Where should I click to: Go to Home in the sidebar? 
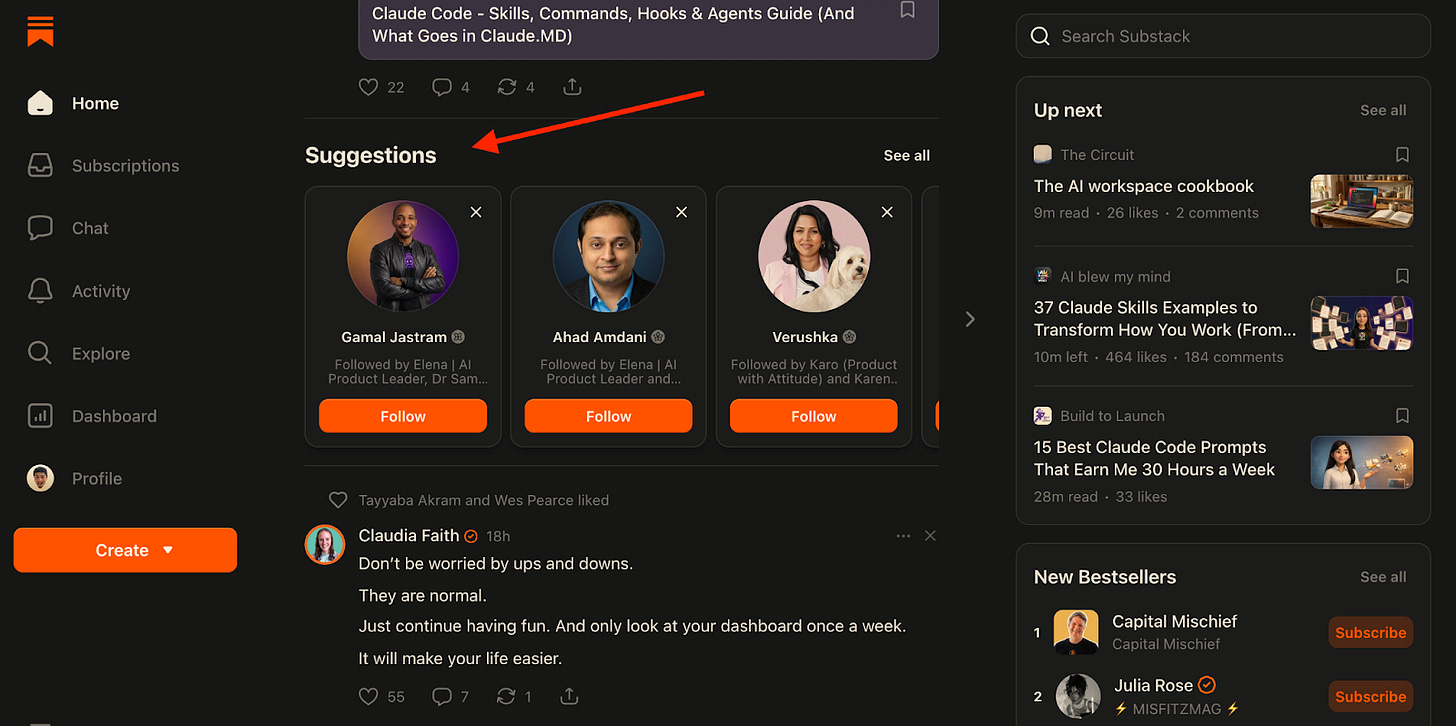point(95,103)
